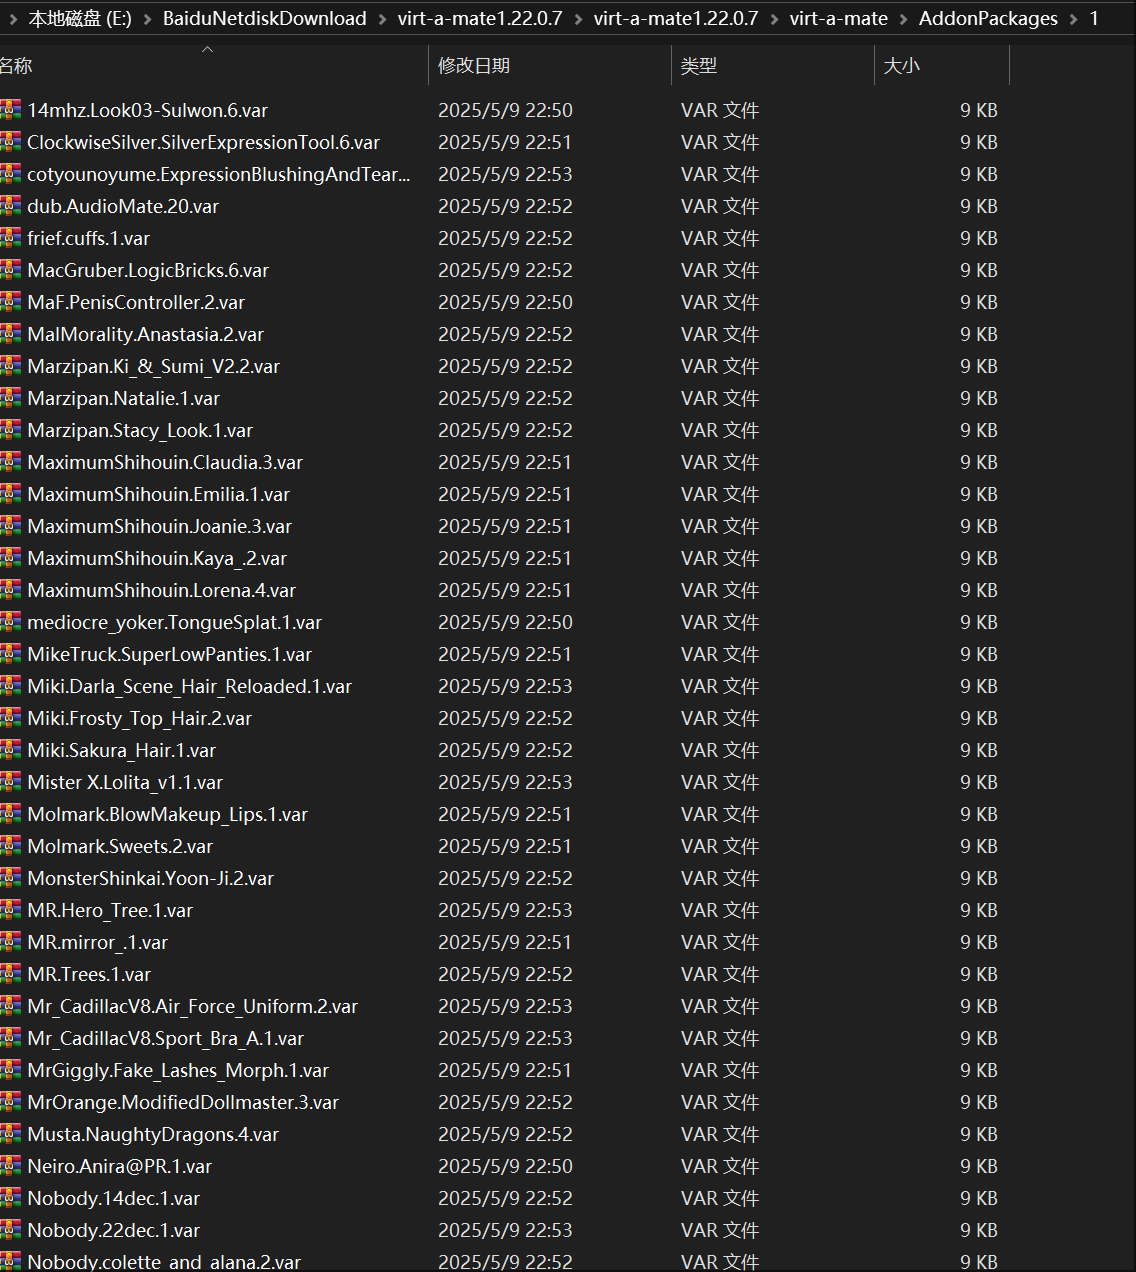The image size is (1136, 1272).
Task: Click the file icon of MaximumShihouin.Emilia.1.var
Action: click(x=10, y=494)
